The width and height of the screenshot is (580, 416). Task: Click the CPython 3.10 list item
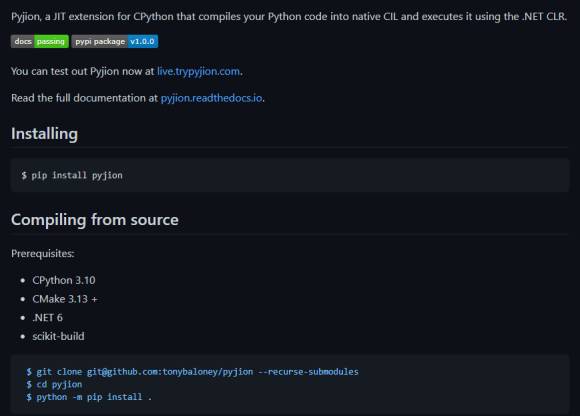64,280
